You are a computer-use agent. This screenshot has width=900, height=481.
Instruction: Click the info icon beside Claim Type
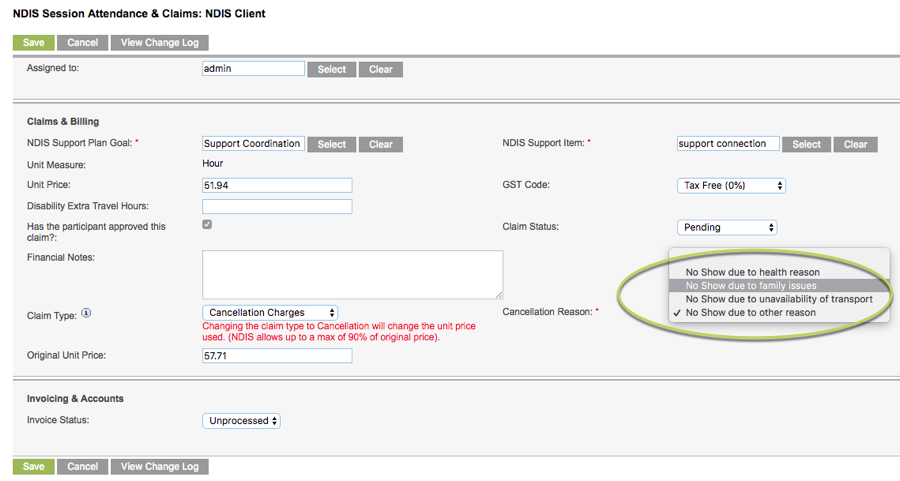point(86,313)
